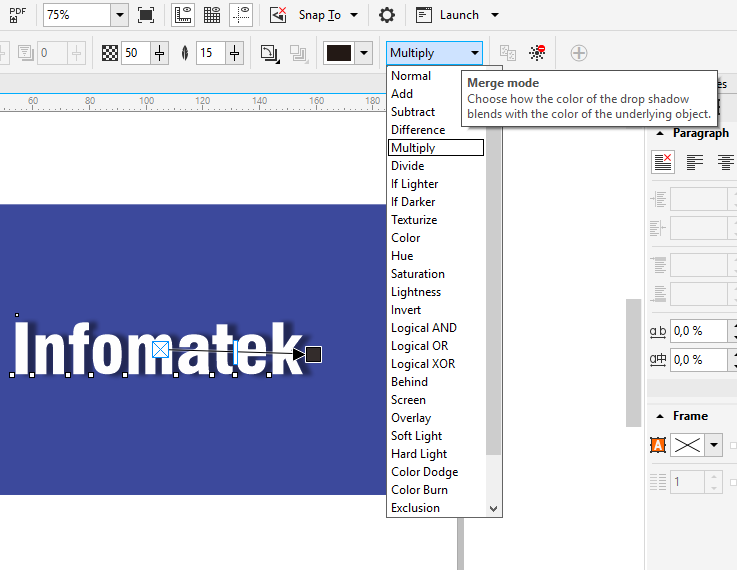Click the Publish to PDF icon

[x=20, y=15]
